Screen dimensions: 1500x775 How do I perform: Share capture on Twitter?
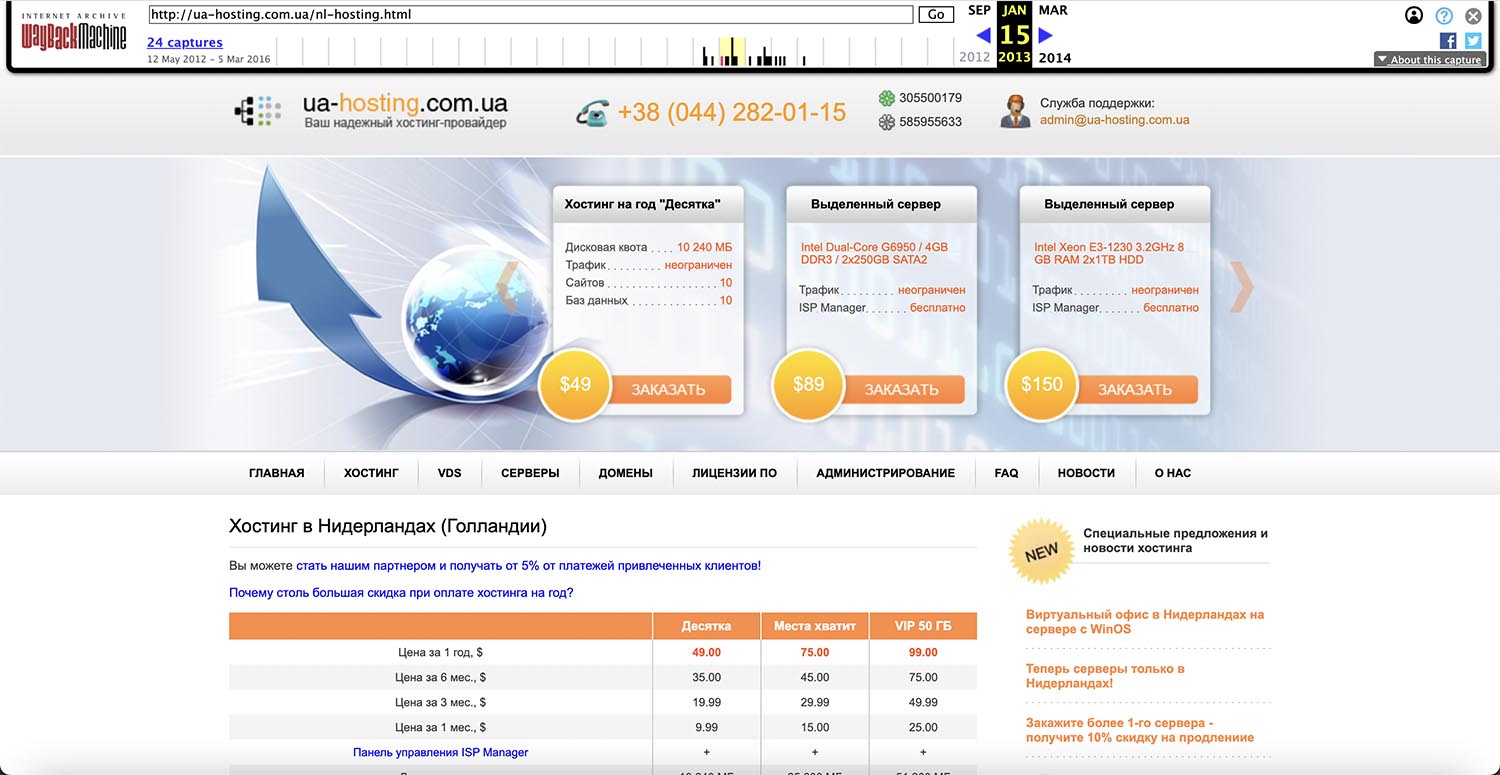tap(1473, 41)
